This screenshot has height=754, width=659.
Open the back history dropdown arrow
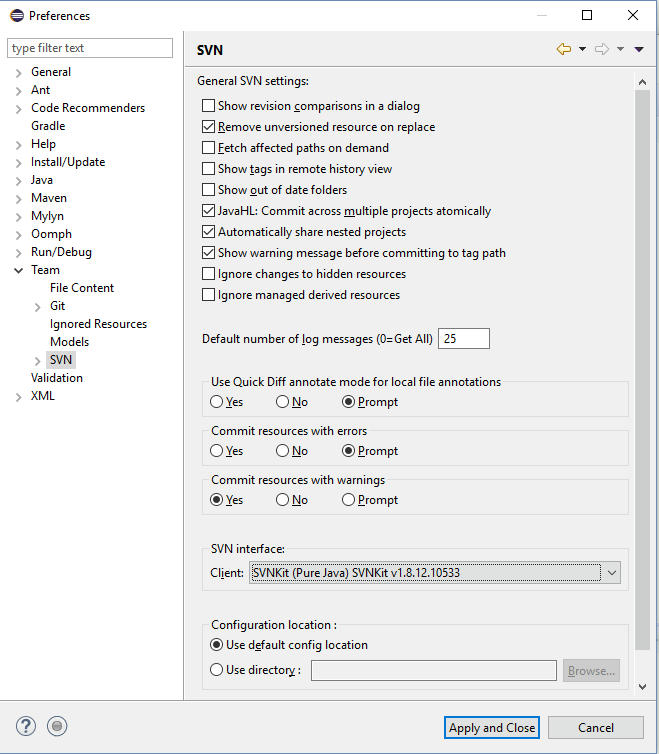coord(582,49)
